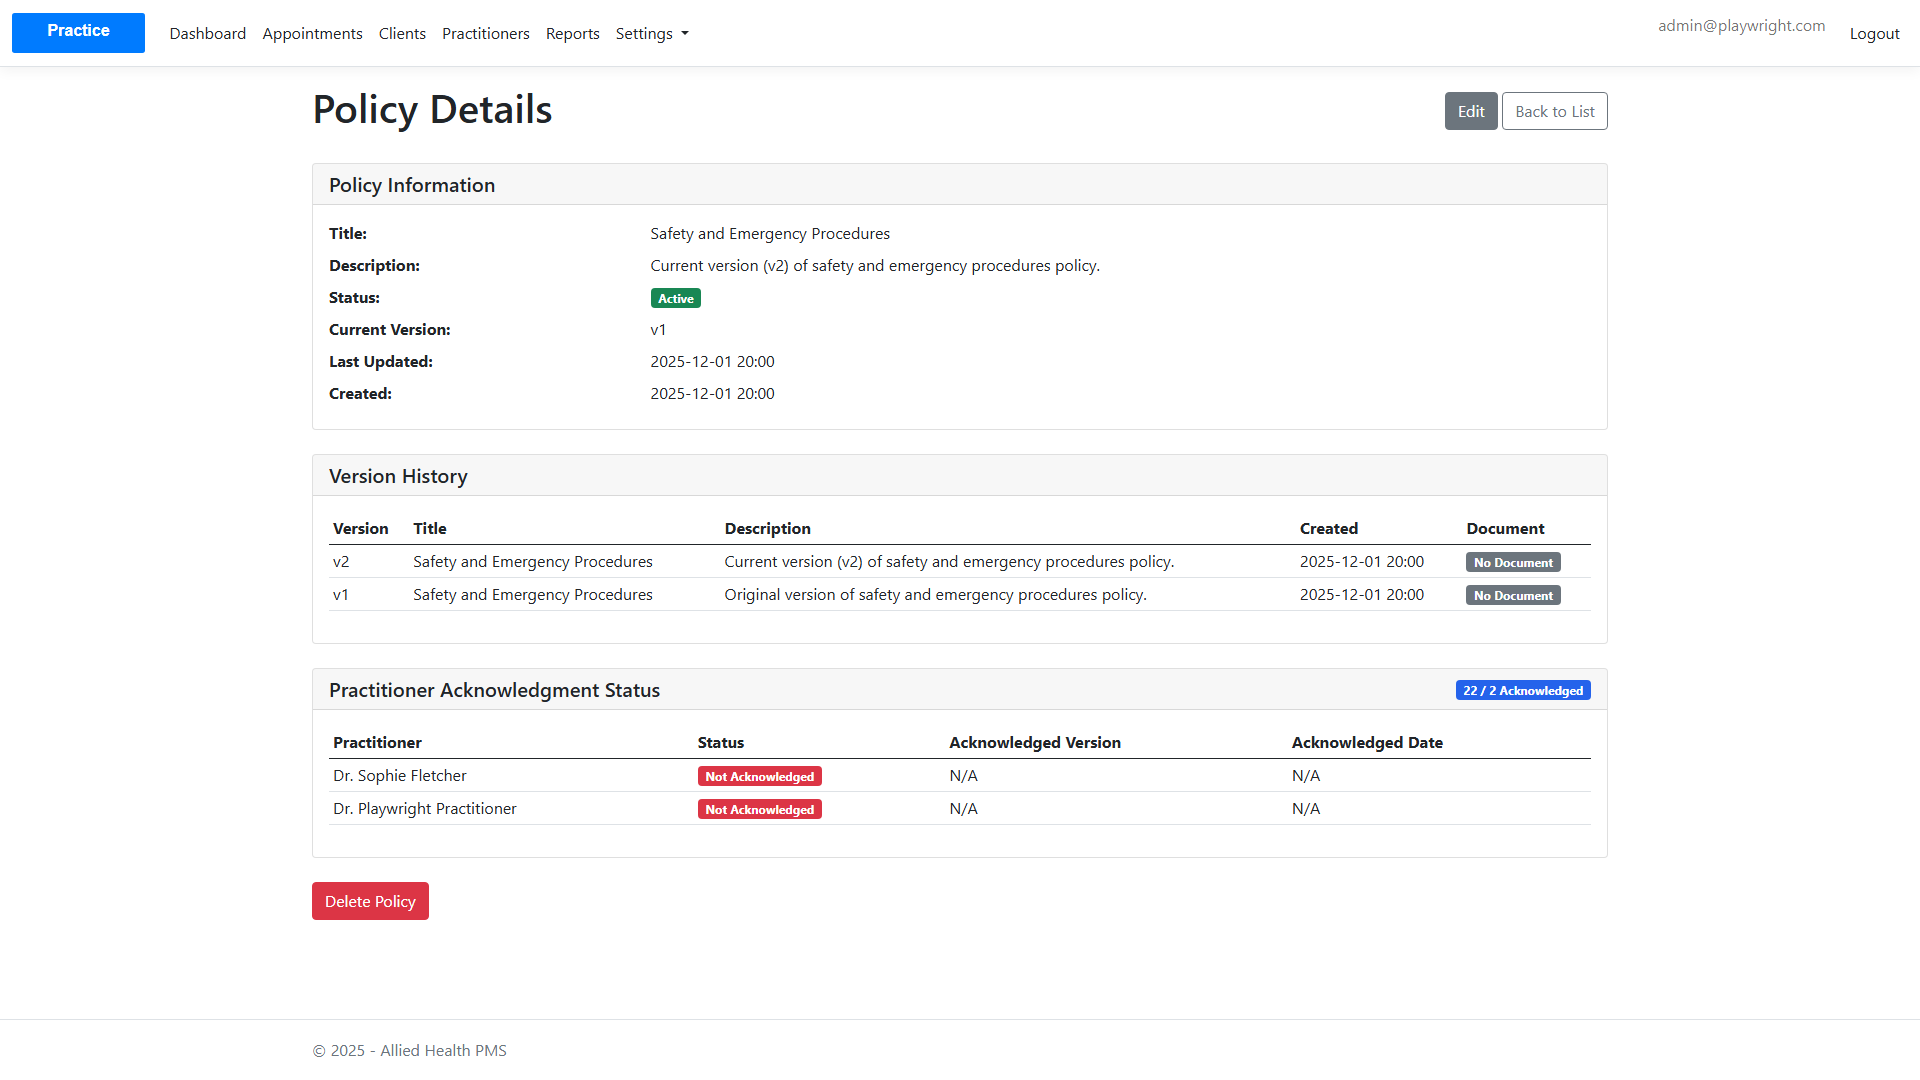
Task: Click the No Document badge for v1
Action: click(1513, 595)
